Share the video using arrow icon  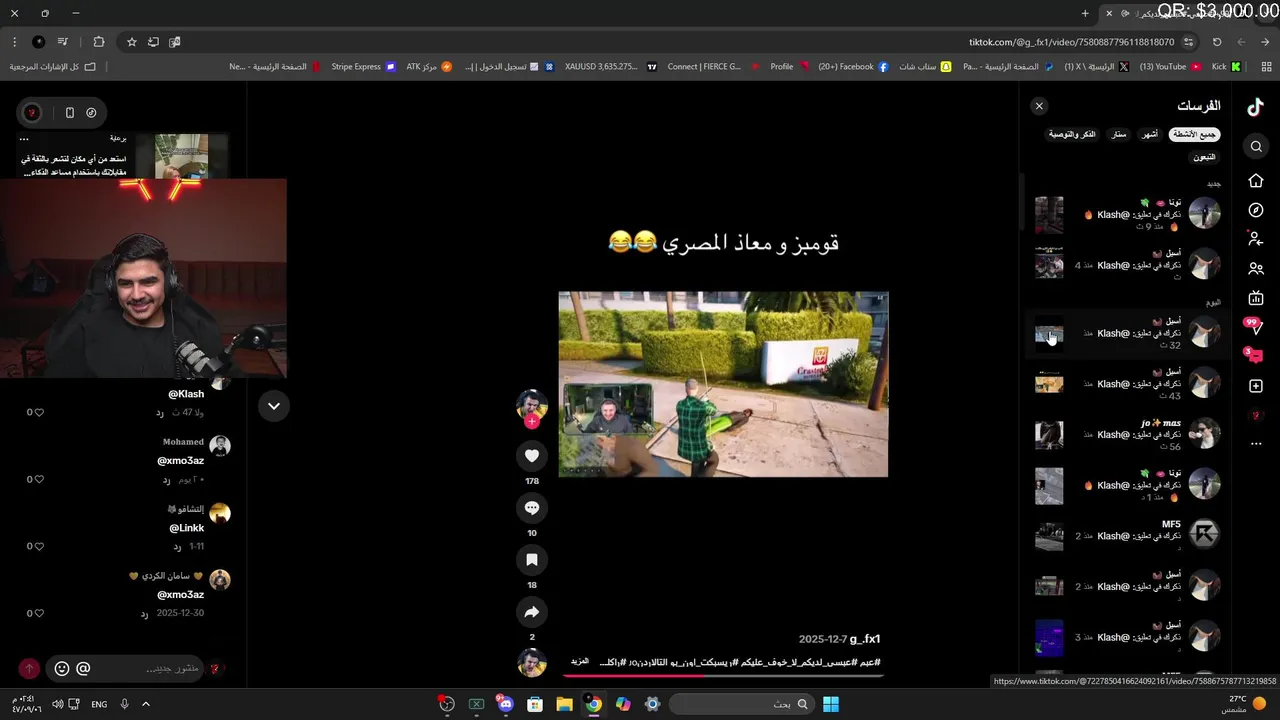(x=532, y=612)
